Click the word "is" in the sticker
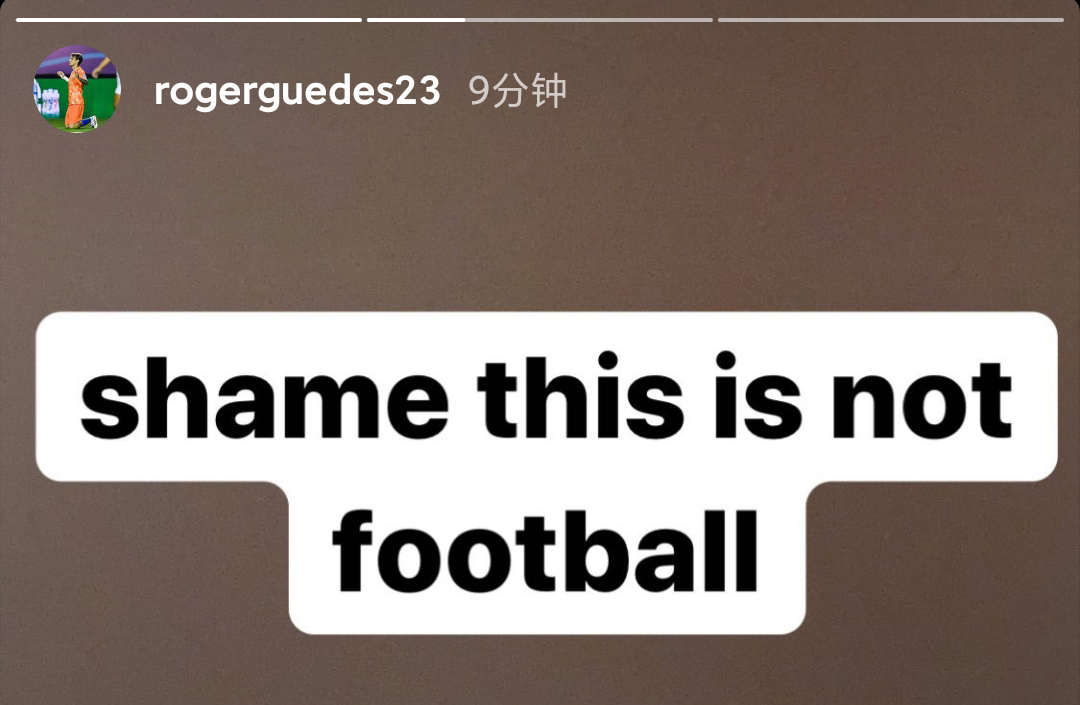 coord(756,397)
